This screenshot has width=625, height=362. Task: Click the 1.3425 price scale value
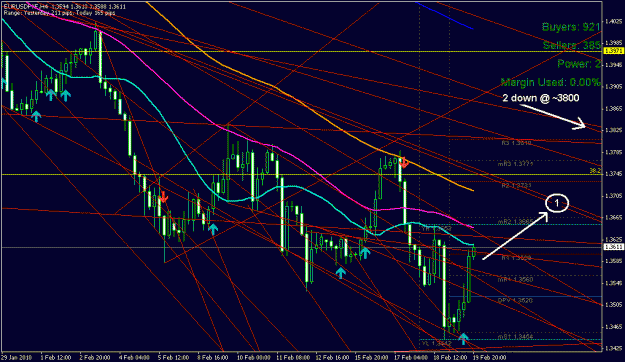coord(613,348)
